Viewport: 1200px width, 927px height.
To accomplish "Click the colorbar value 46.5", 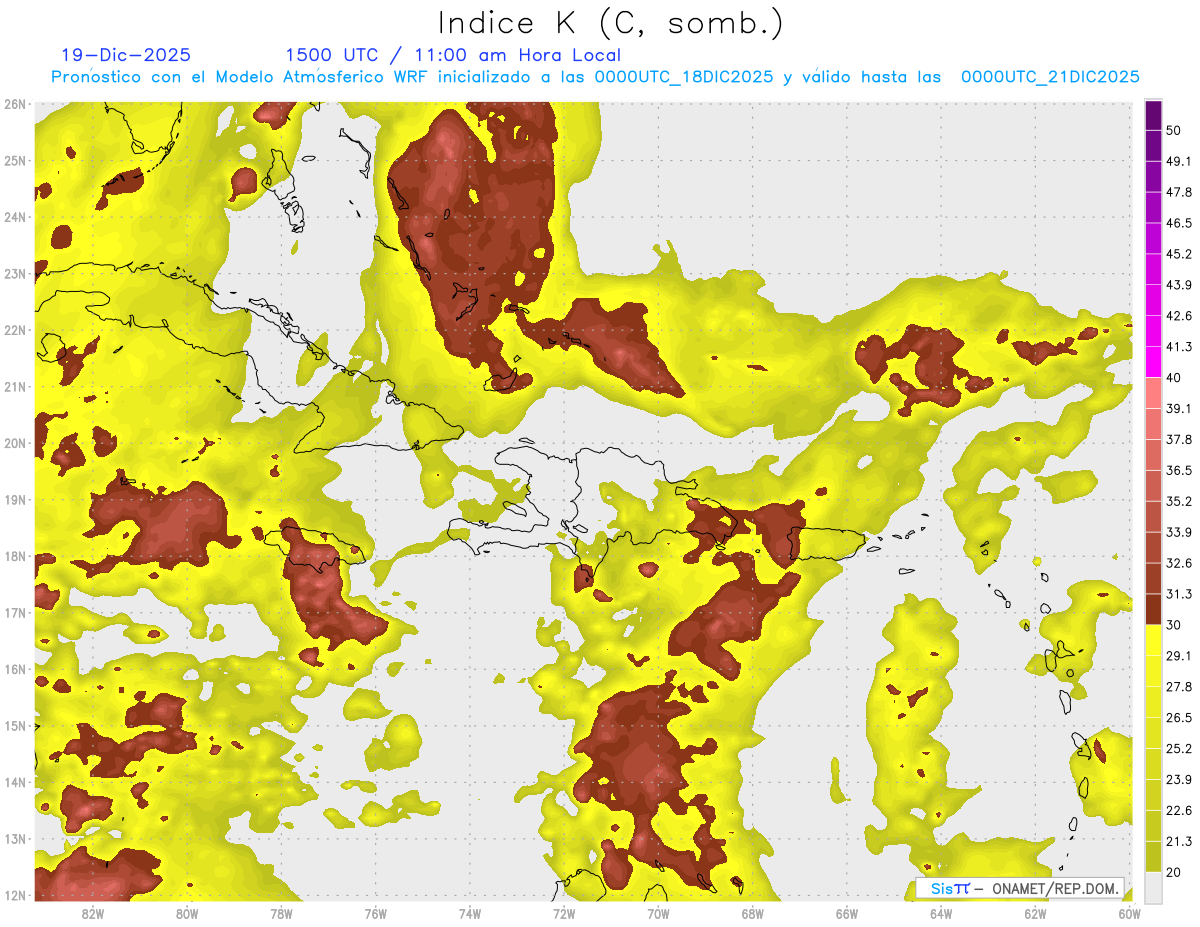I will (x=1178, y=223).
